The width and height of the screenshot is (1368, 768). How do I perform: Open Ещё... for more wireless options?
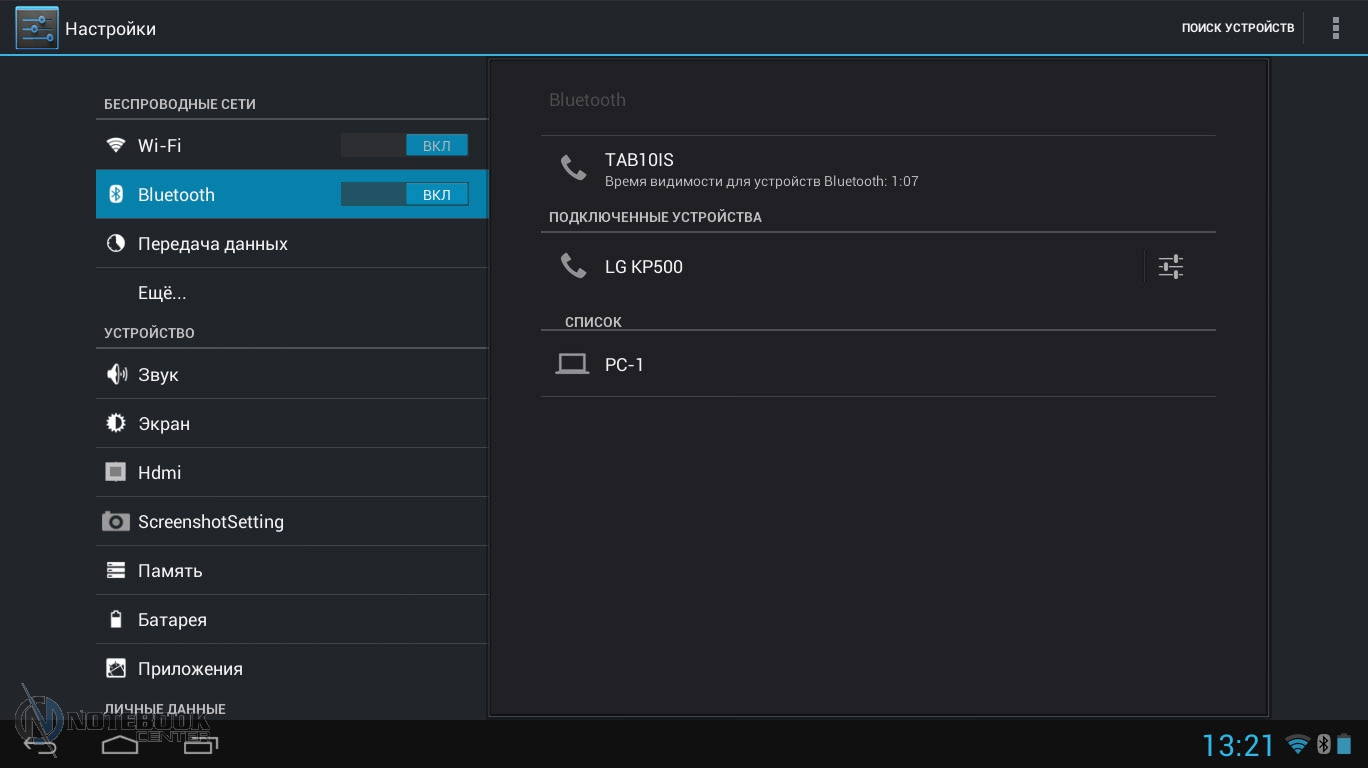coord(162,293)
